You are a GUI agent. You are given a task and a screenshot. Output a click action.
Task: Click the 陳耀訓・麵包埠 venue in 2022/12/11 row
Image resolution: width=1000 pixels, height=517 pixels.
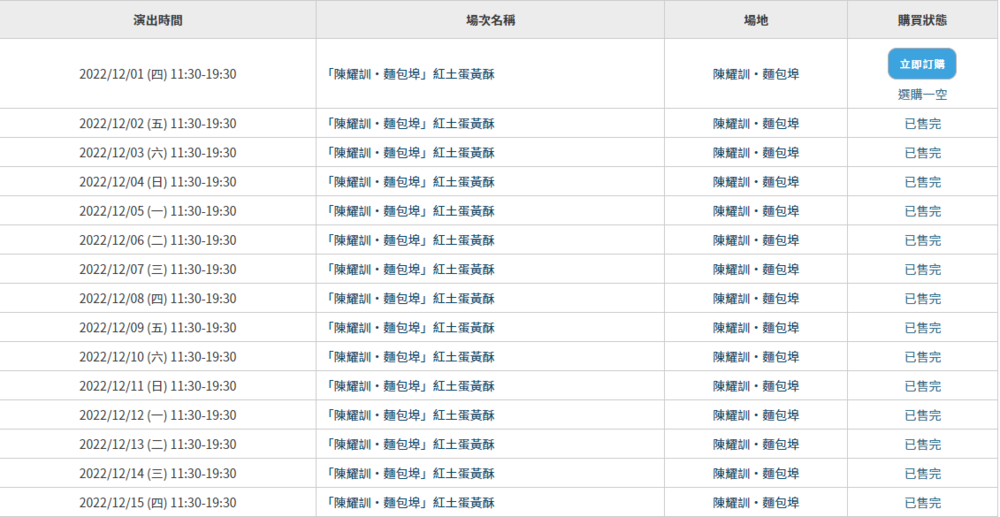755,386
